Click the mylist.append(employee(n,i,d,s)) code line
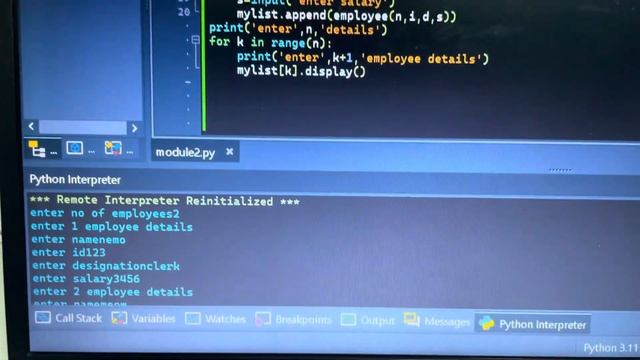The image size is (640, 360). click(x=347, y=16)
